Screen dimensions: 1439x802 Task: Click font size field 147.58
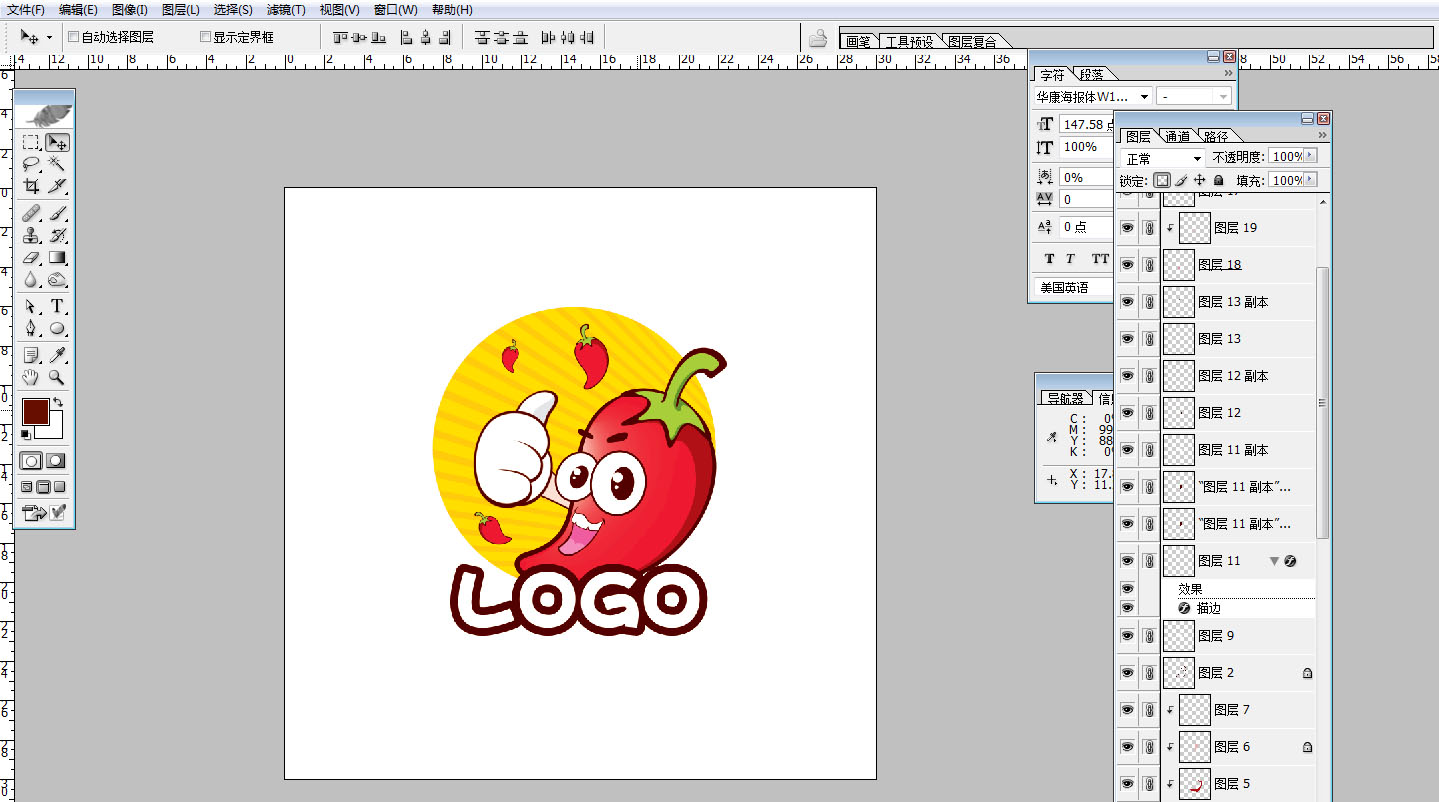pos(1086,125)
